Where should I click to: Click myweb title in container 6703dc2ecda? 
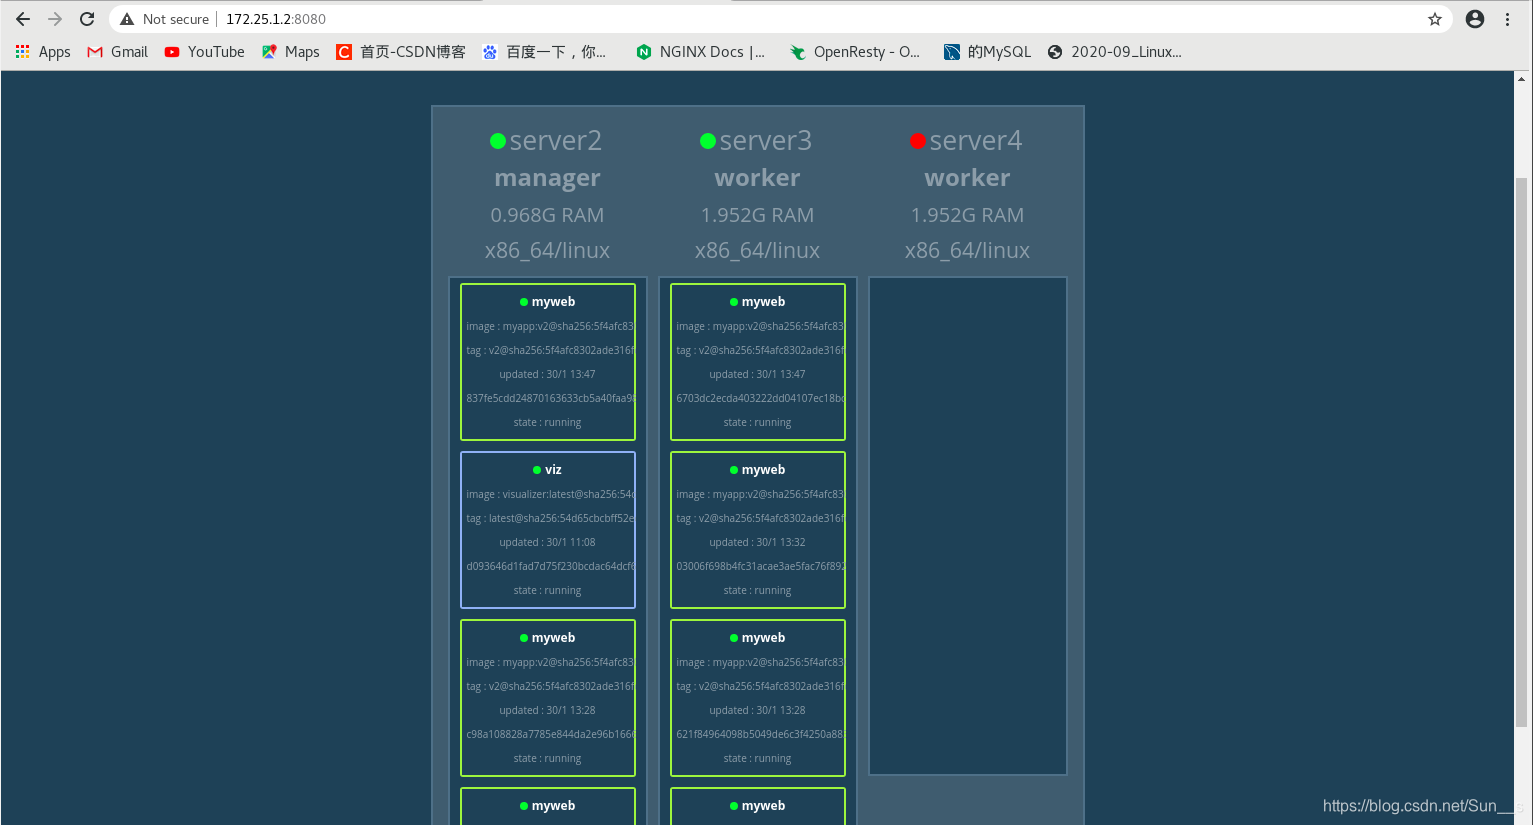763,302
